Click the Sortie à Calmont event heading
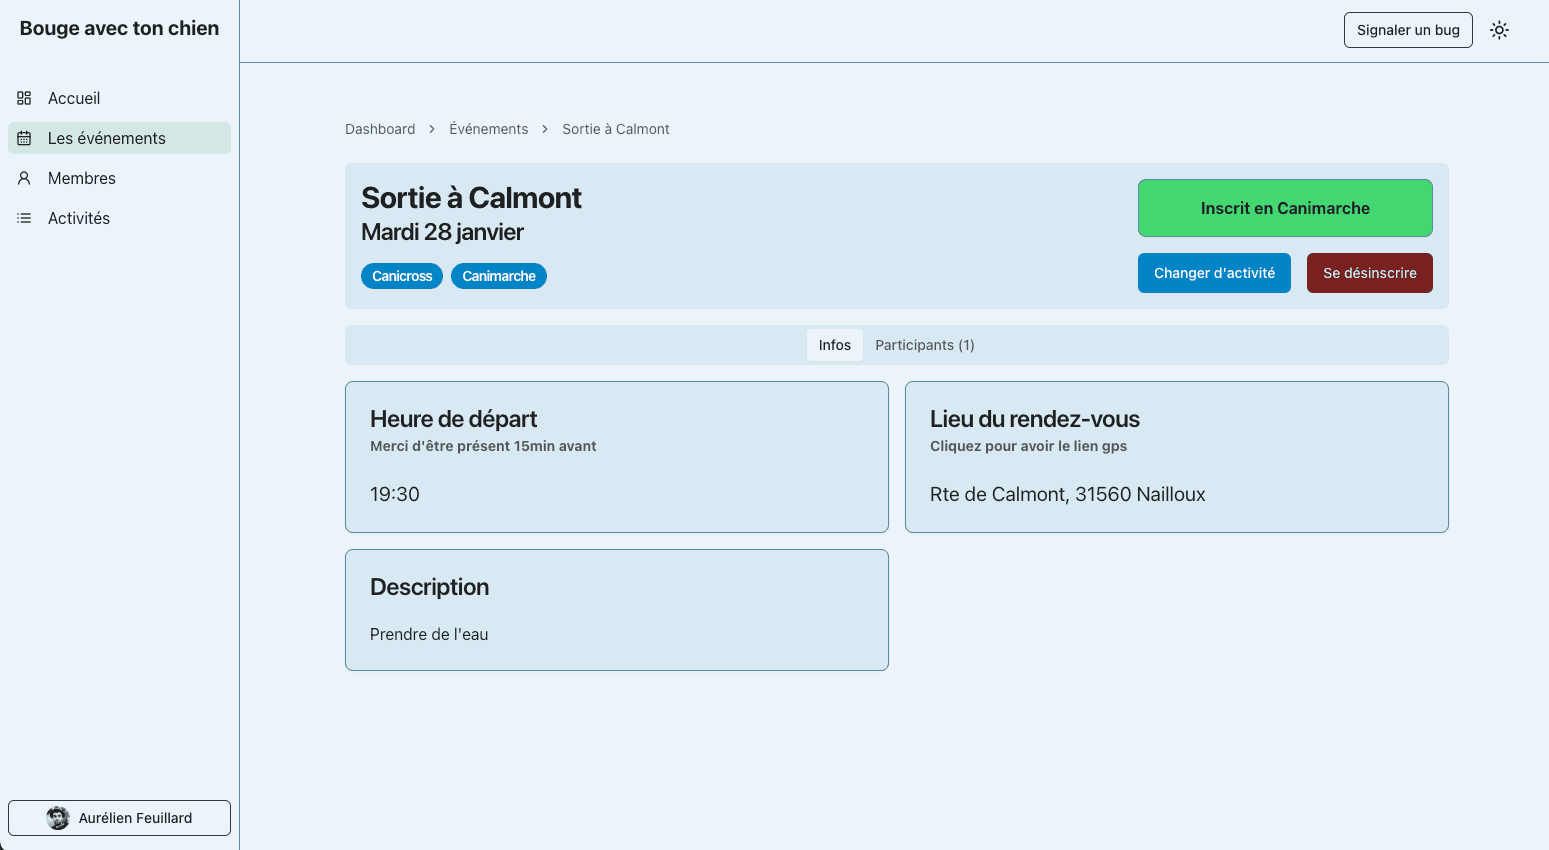The height and width of the screenshot is (850, 1549). tap(471, 198)
